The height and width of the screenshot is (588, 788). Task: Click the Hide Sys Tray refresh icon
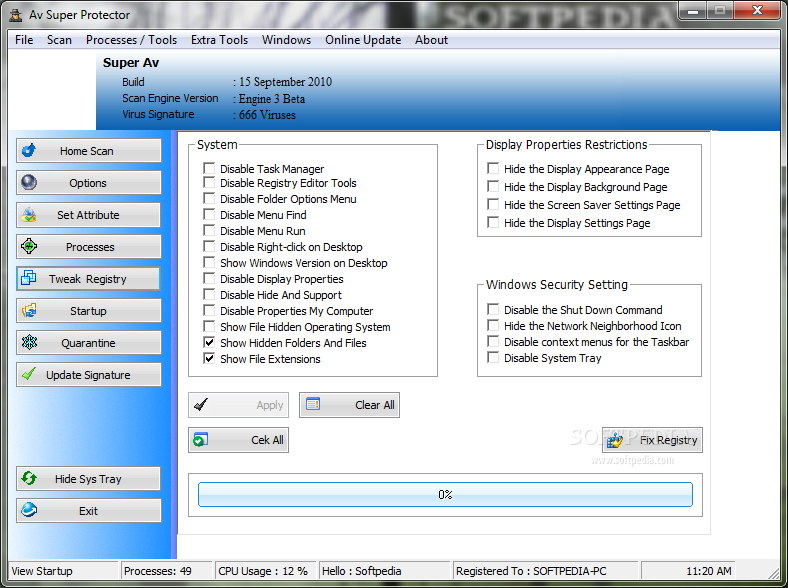coord(29,478)
